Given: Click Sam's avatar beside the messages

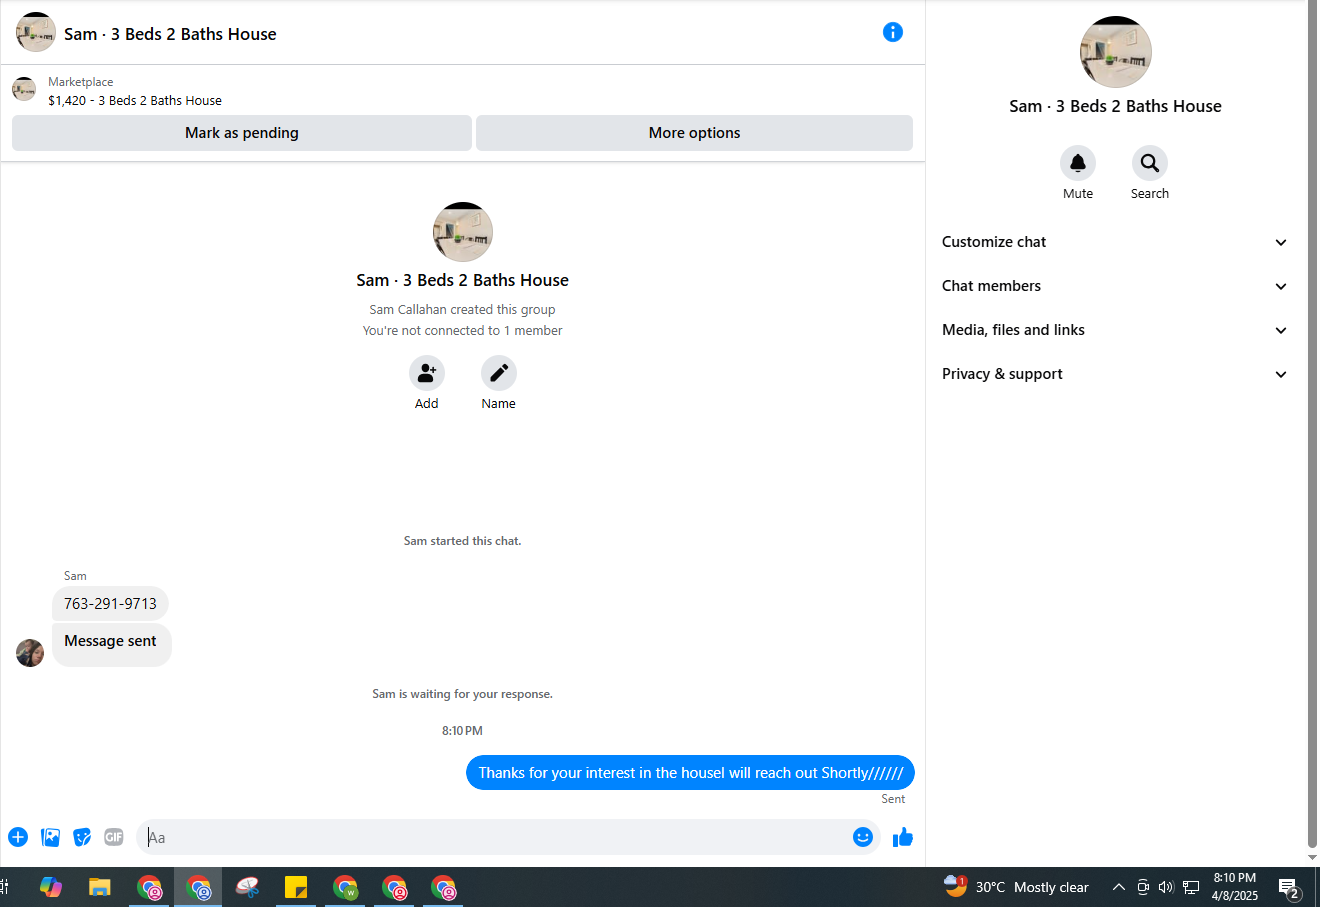Looking at the screenshot, I should tap(30, 653).
